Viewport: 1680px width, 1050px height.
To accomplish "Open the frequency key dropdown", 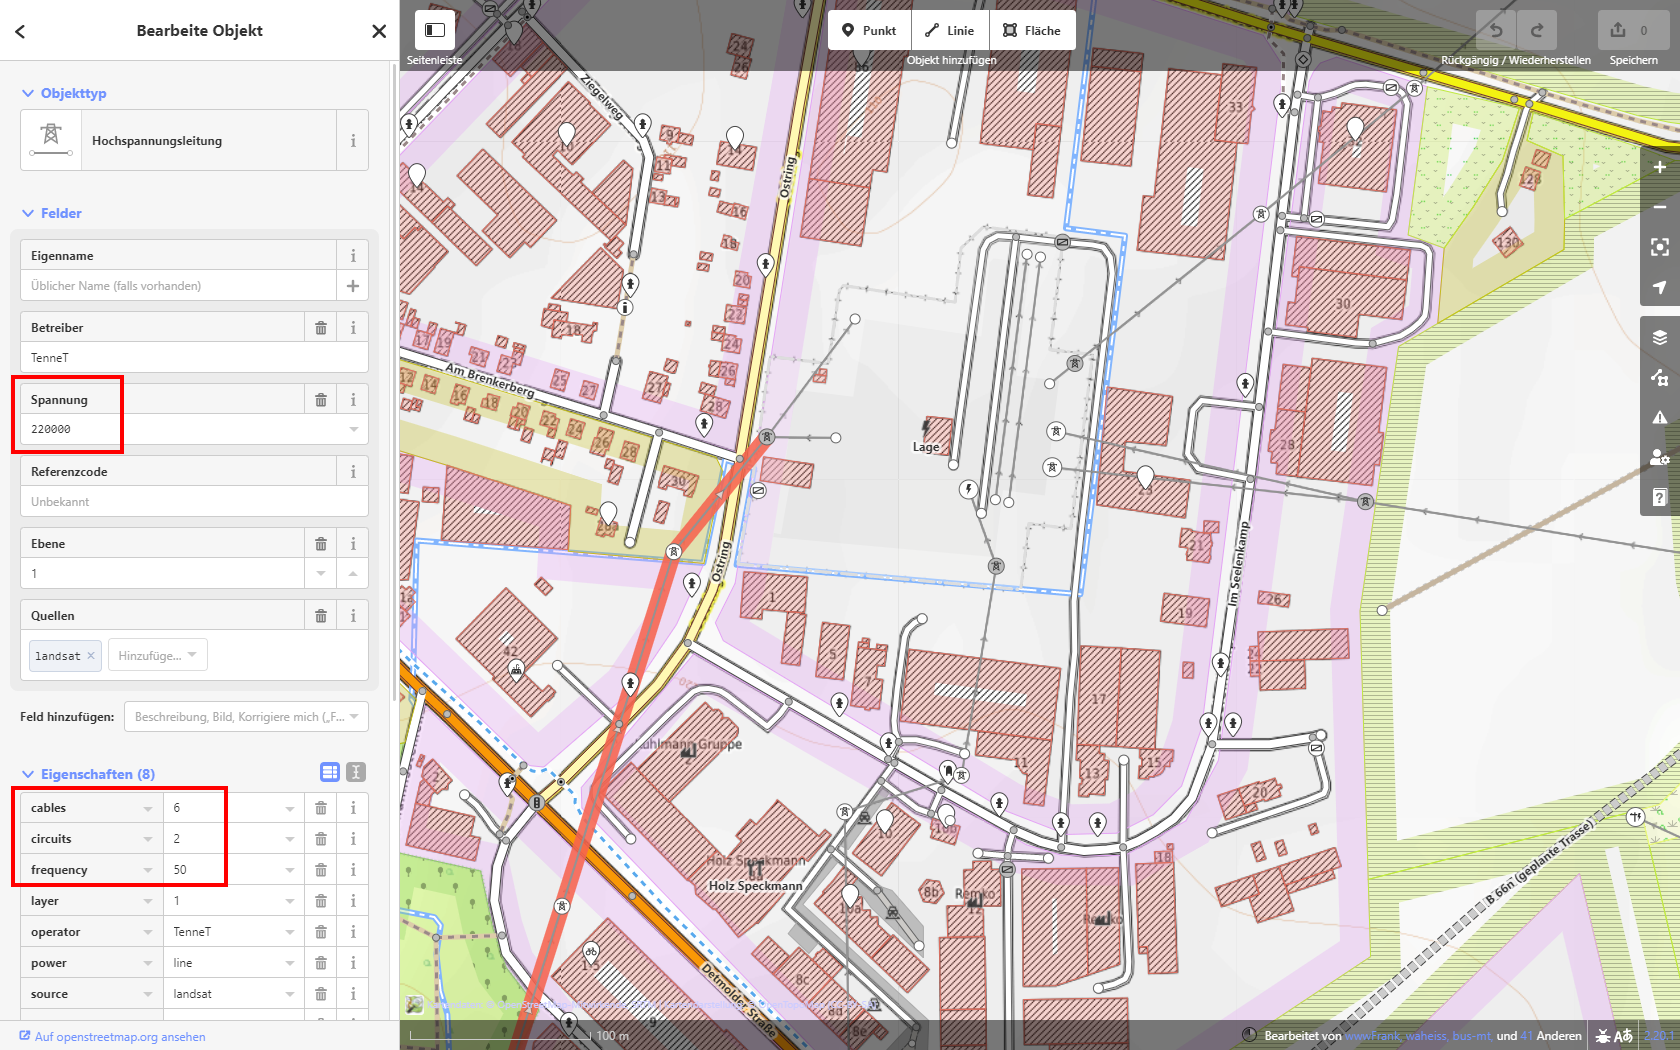I will point(148,870).
